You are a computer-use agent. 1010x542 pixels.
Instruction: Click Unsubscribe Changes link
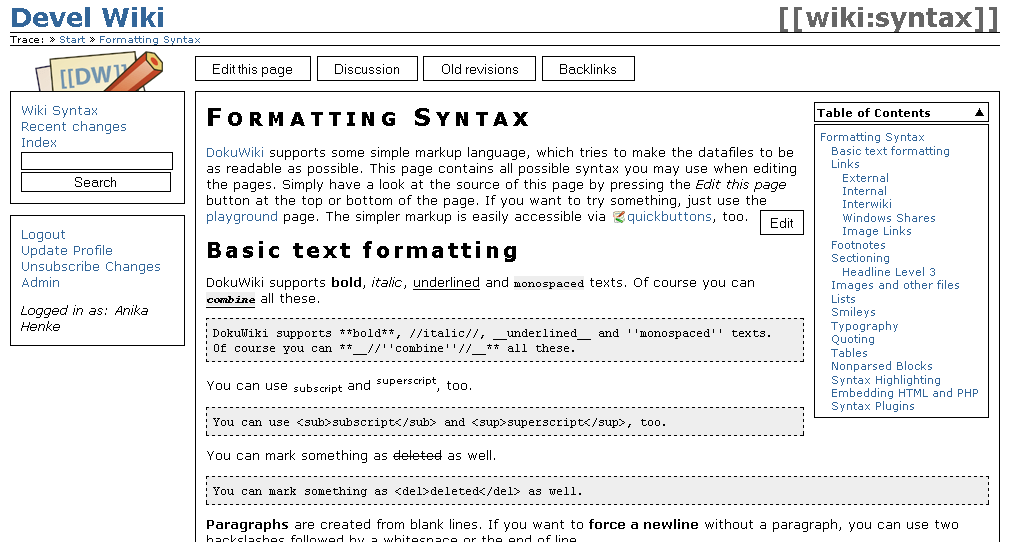coord(91,267)
